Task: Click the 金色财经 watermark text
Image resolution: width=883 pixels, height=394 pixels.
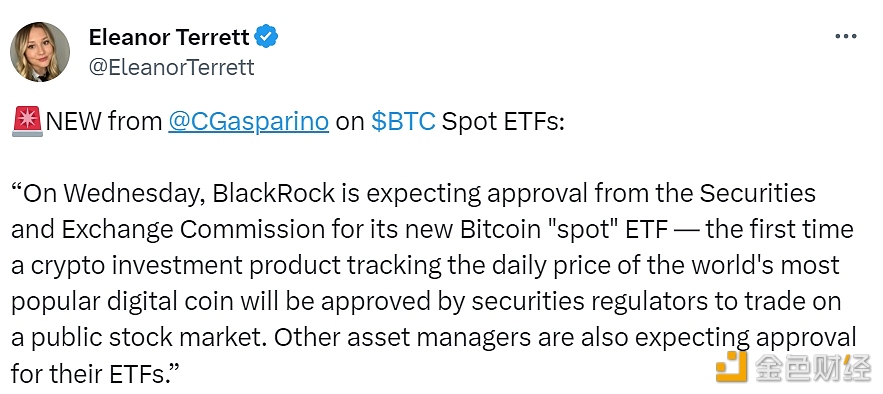Action: click(x=813, y=368)
